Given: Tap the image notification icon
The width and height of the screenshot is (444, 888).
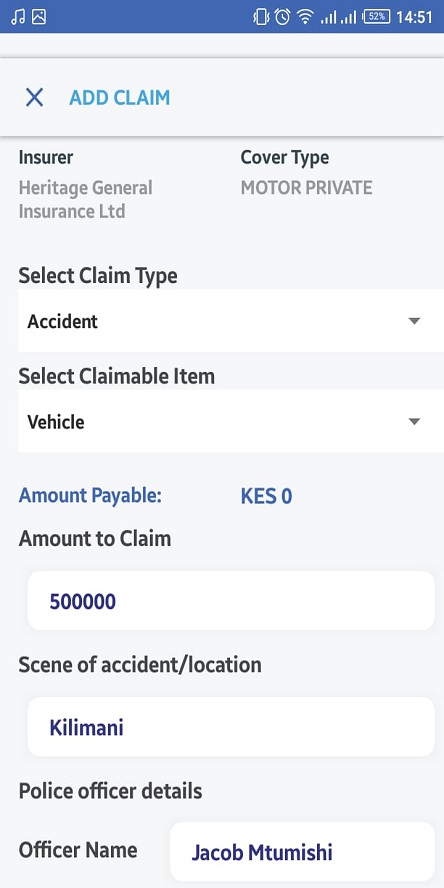Looking at the screenshot, I should coord(39,17).
